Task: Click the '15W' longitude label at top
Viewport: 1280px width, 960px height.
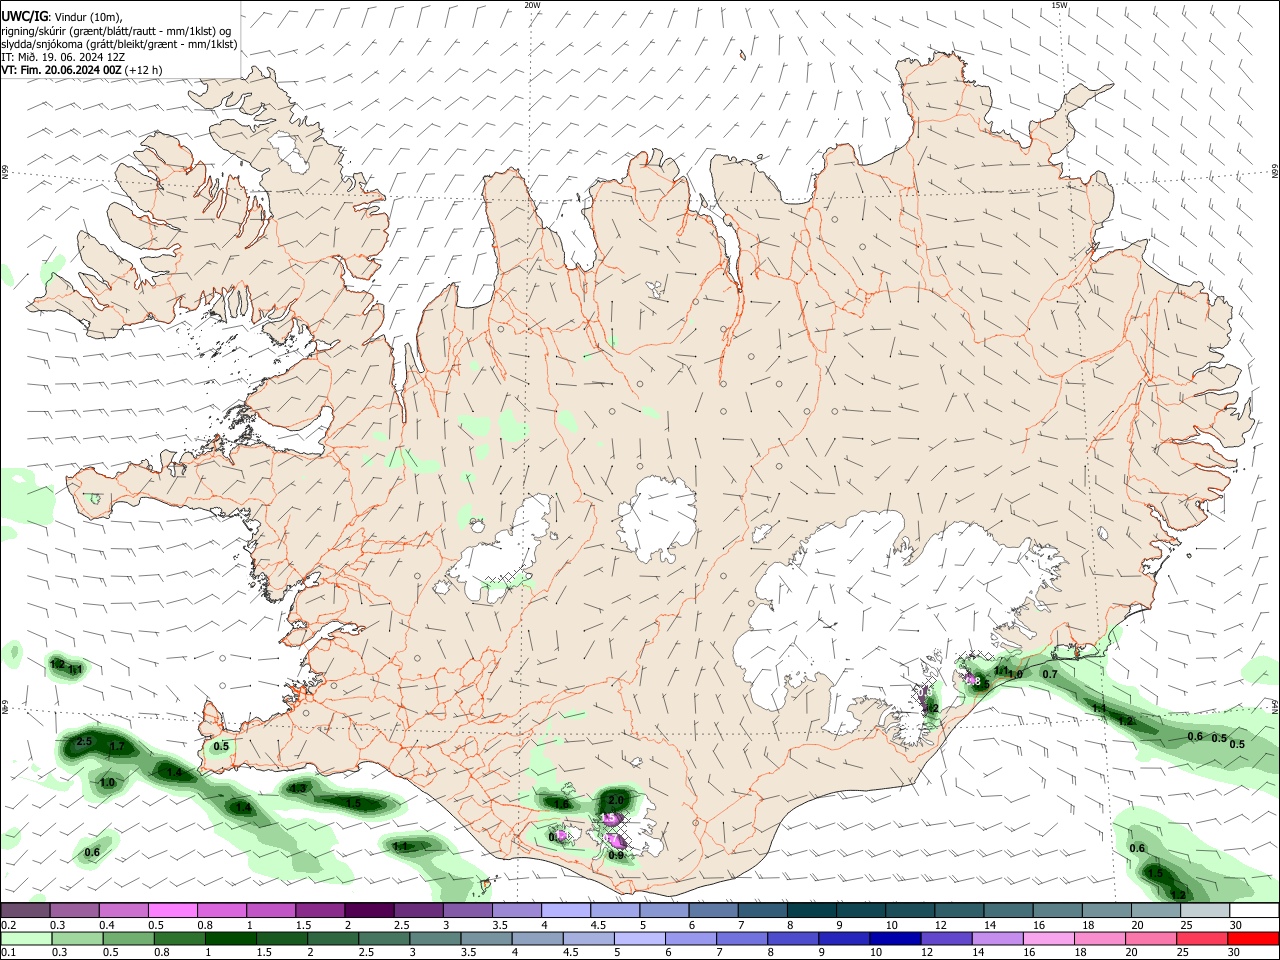Action: (x=1060, y=5)
